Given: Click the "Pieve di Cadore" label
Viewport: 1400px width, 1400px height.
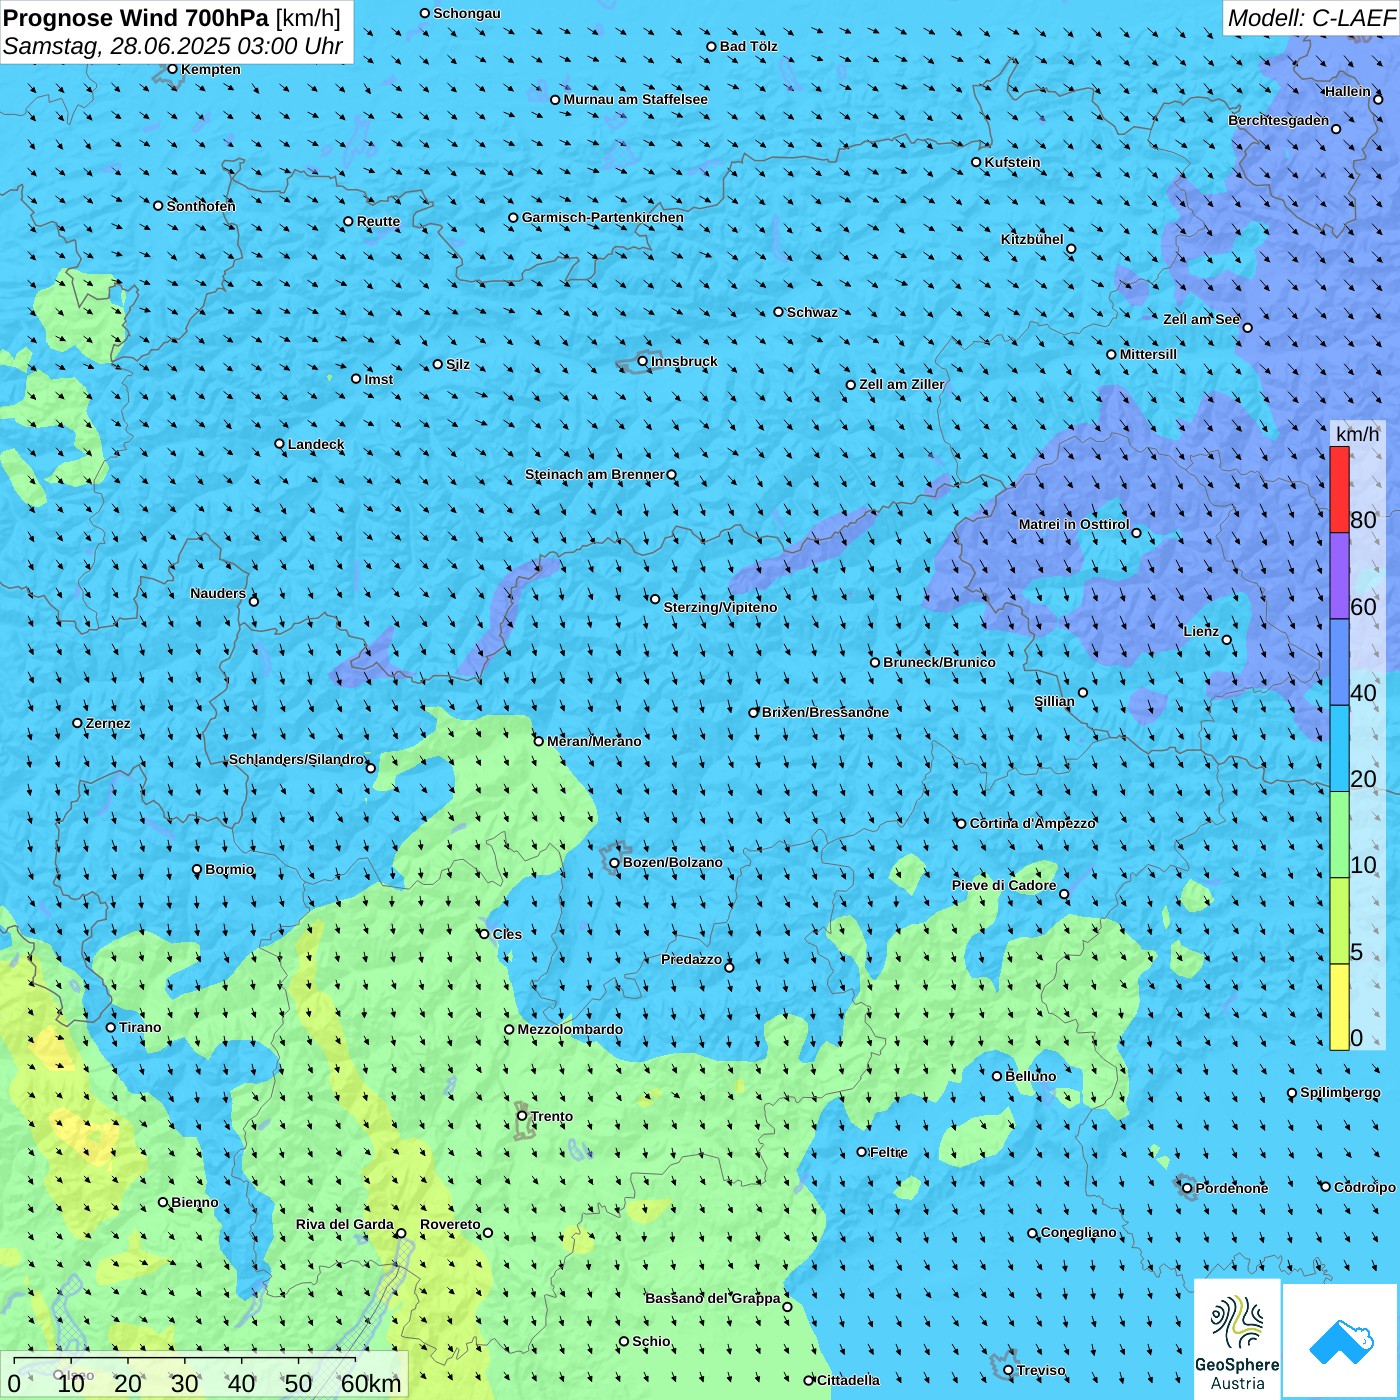Looking at the screenshot, I should (1004, 885).
